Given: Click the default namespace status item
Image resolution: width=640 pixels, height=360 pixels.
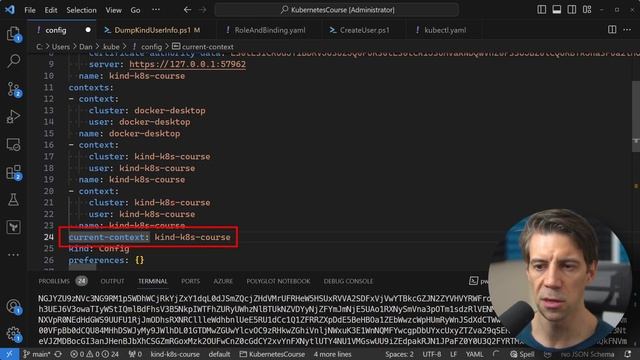Looking at the screenshot, I should (219, 354).
